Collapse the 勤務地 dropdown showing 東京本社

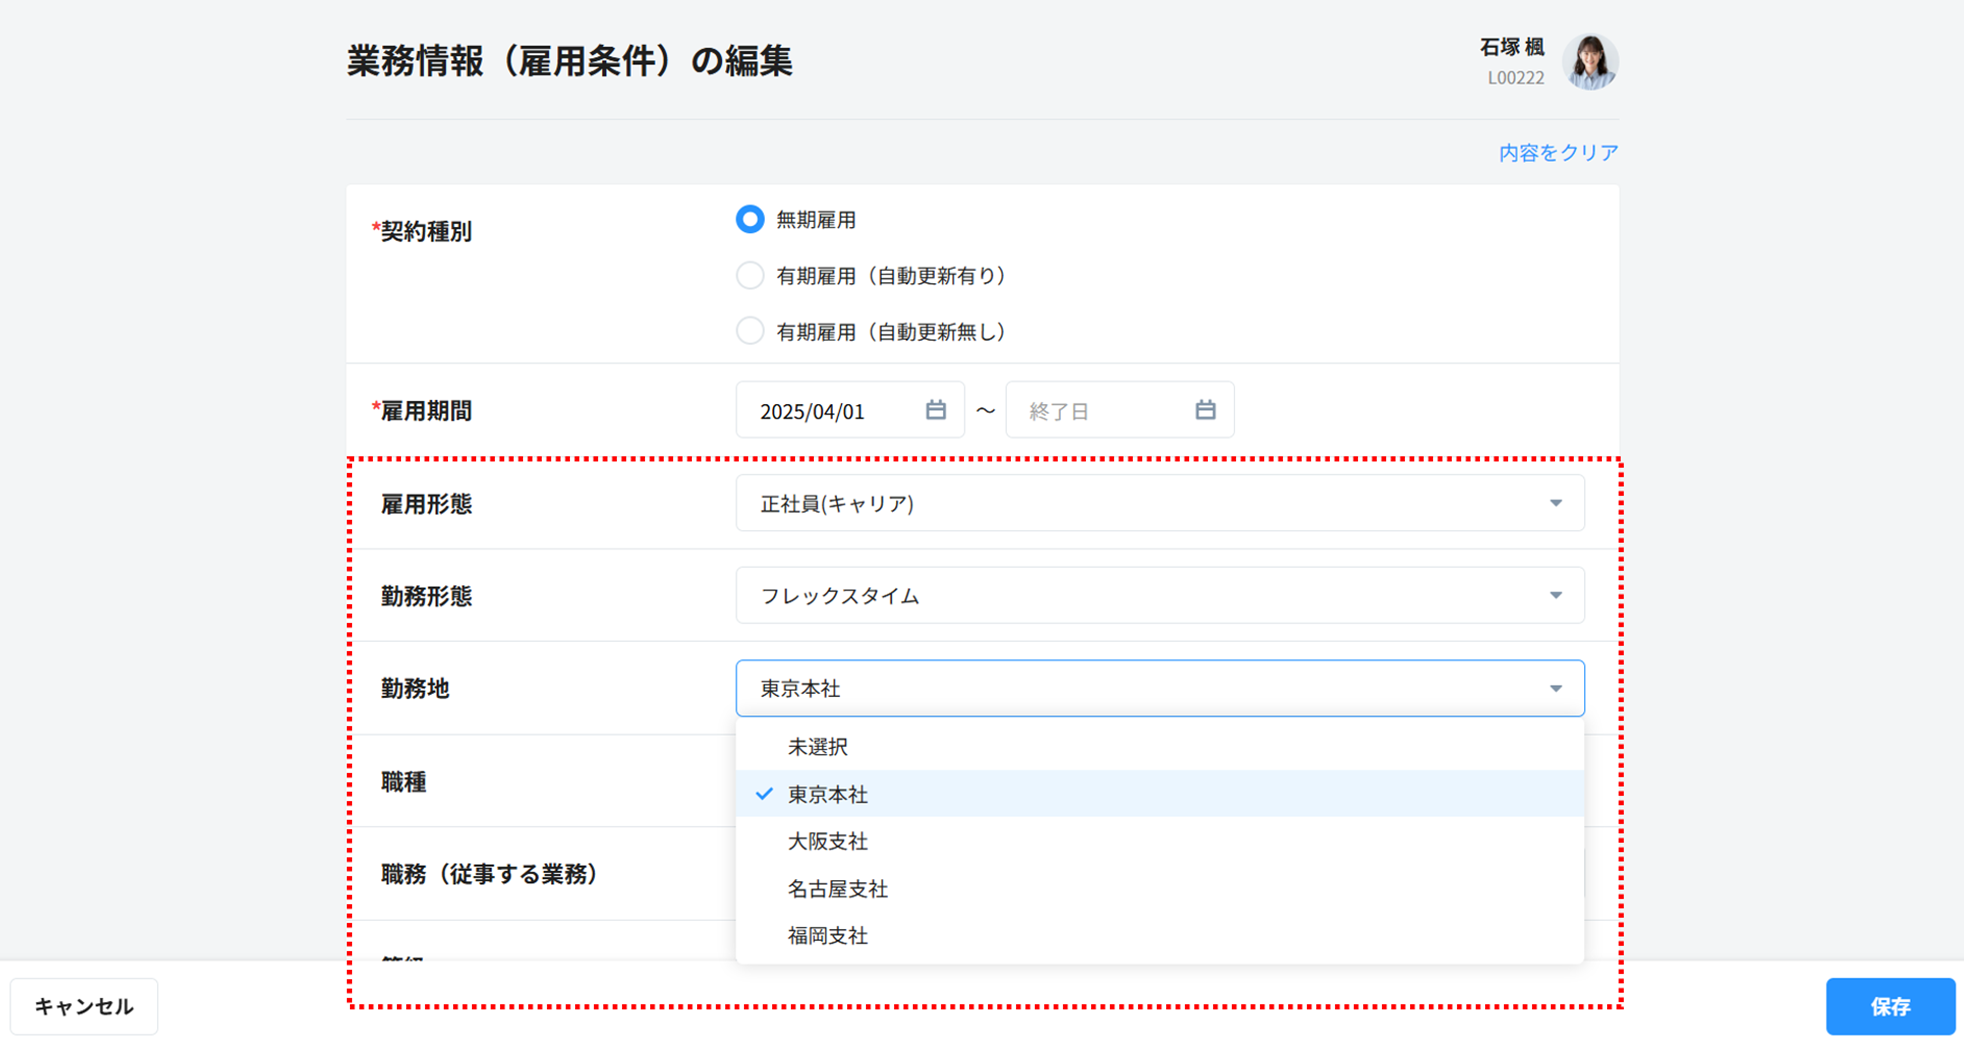tap(1555, 688)
